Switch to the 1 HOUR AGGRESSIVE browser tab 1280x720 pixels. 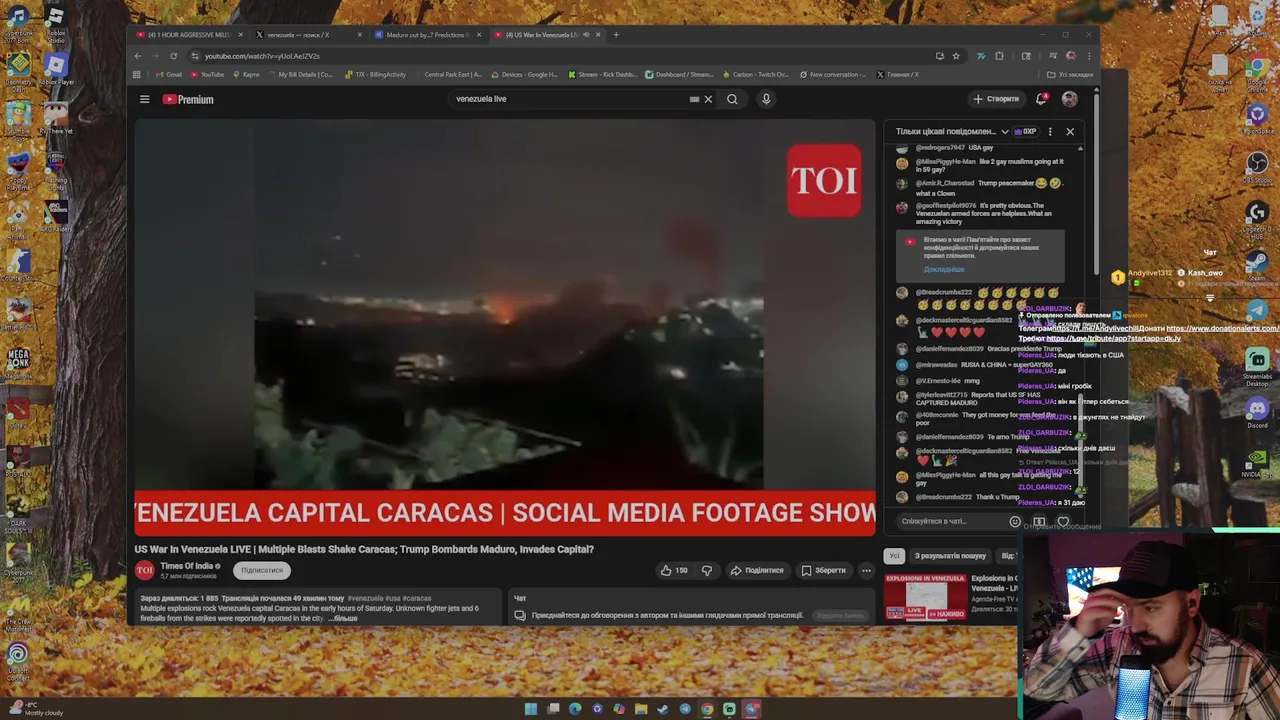[x=188, y=35]
